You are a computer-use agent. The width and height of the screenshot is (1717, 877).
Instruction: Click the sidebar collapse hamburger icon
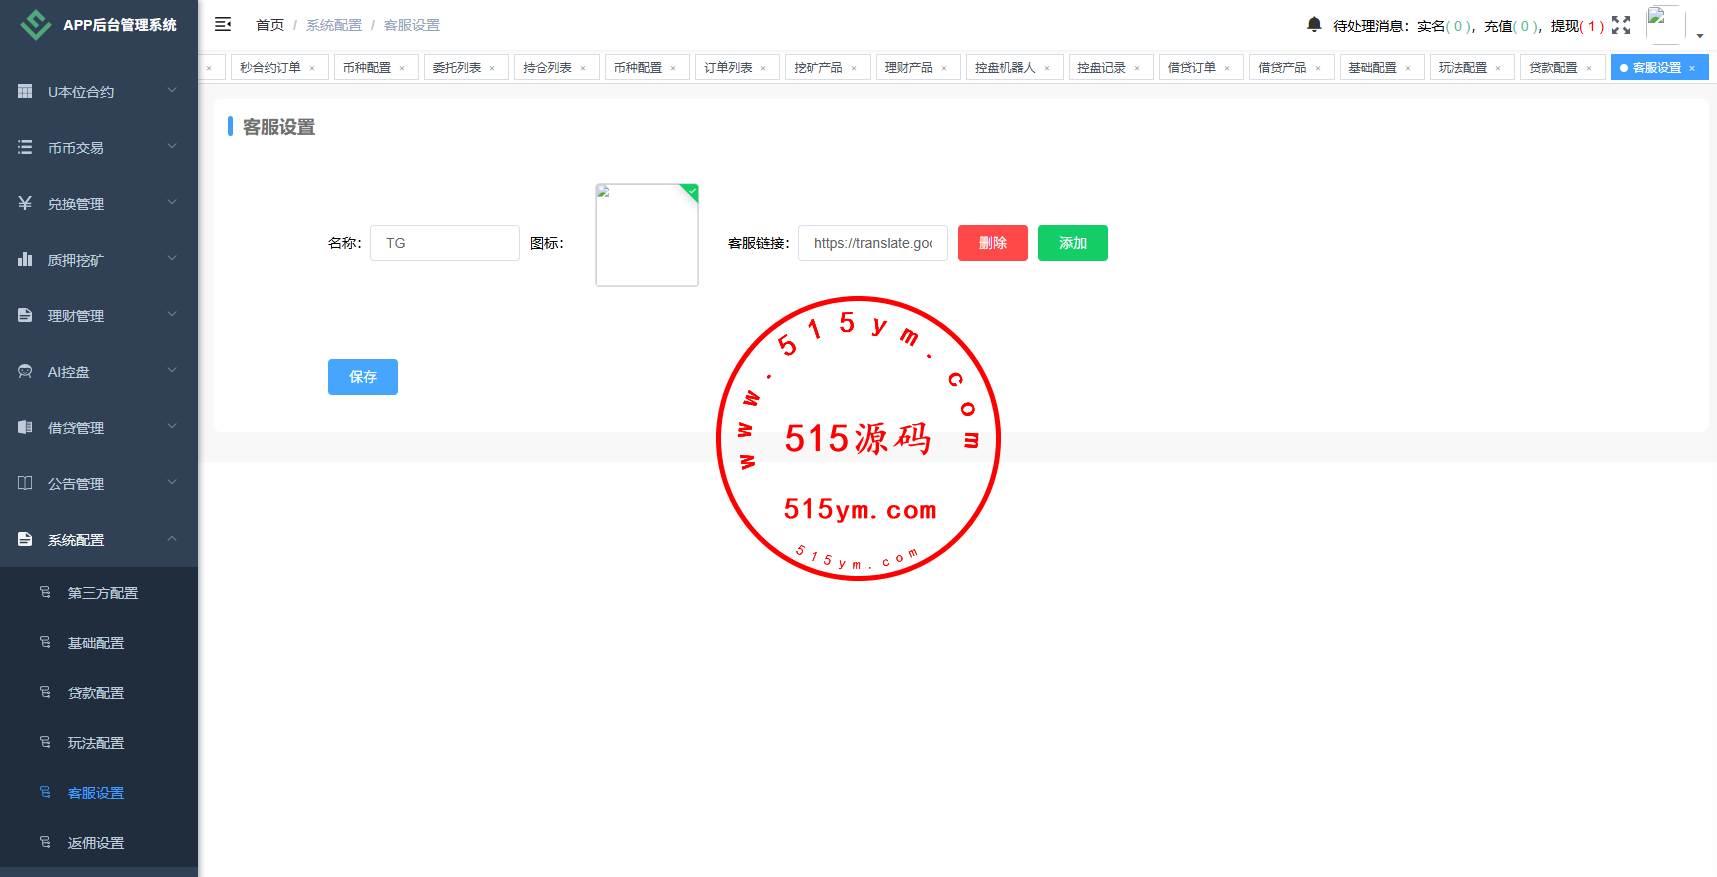[x=223, y=24]
